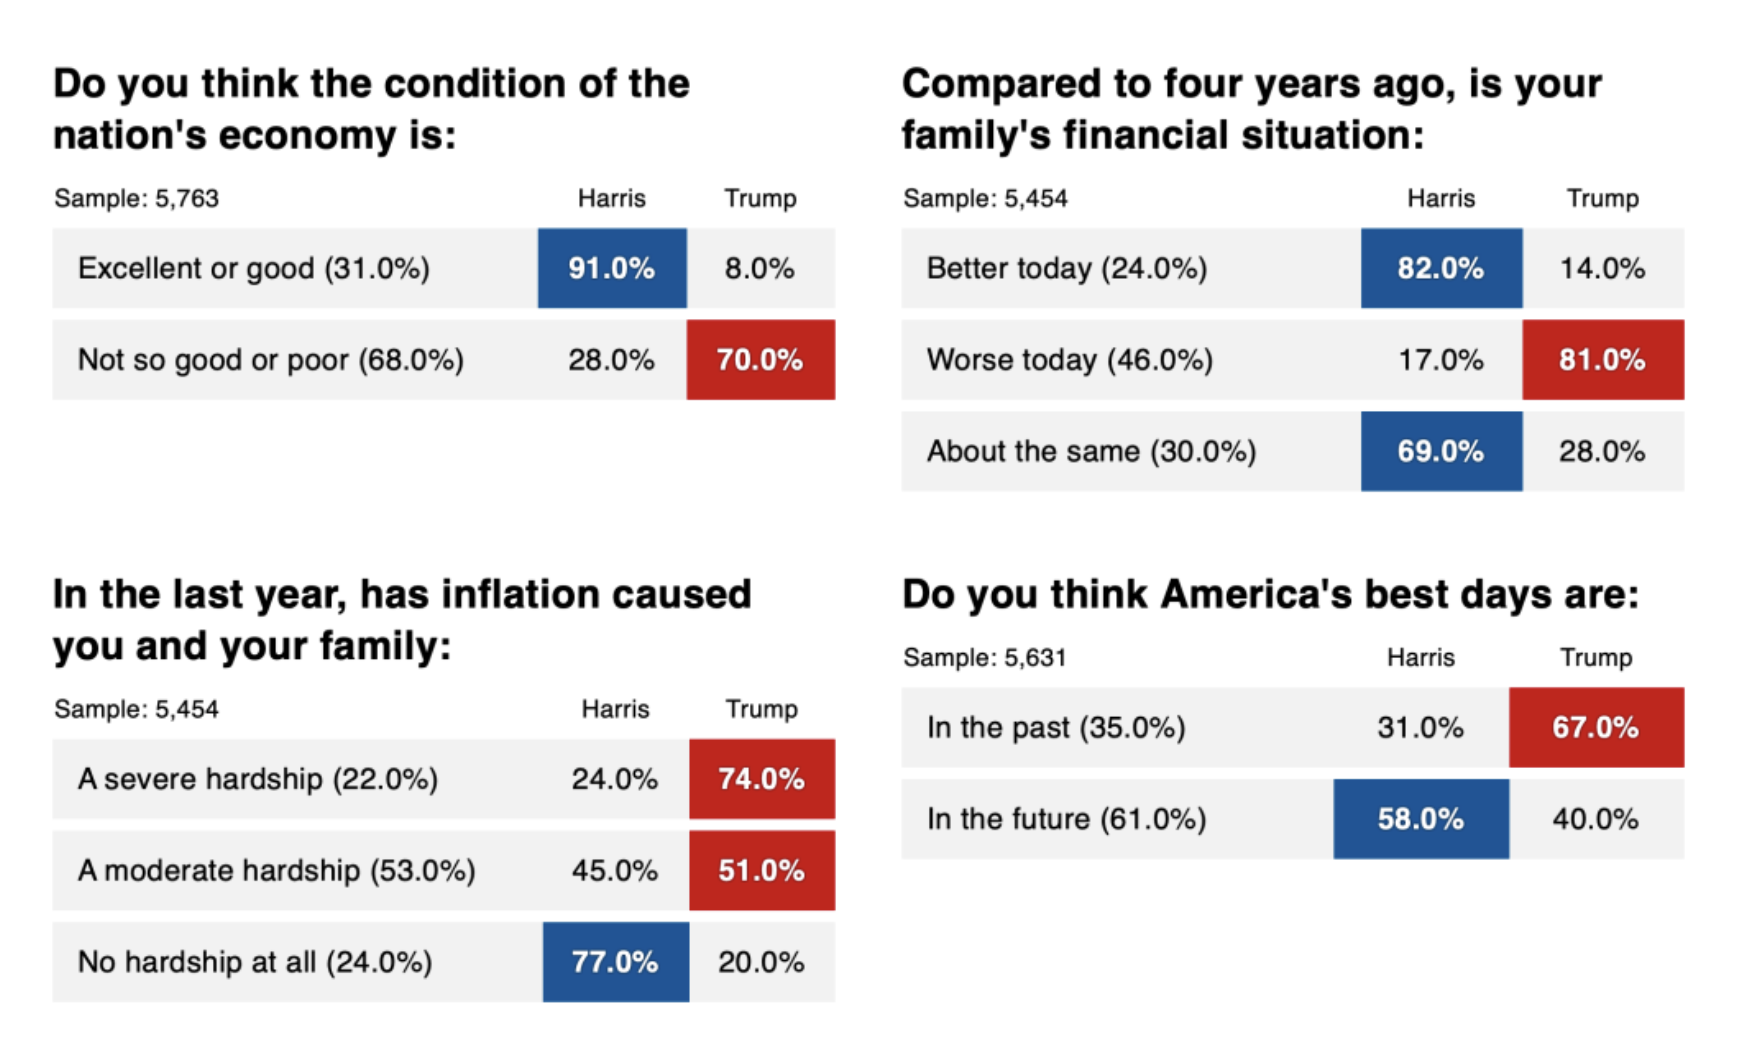
Task: Select the 'Not so good or poor' row label
Action: click(270, 360)
